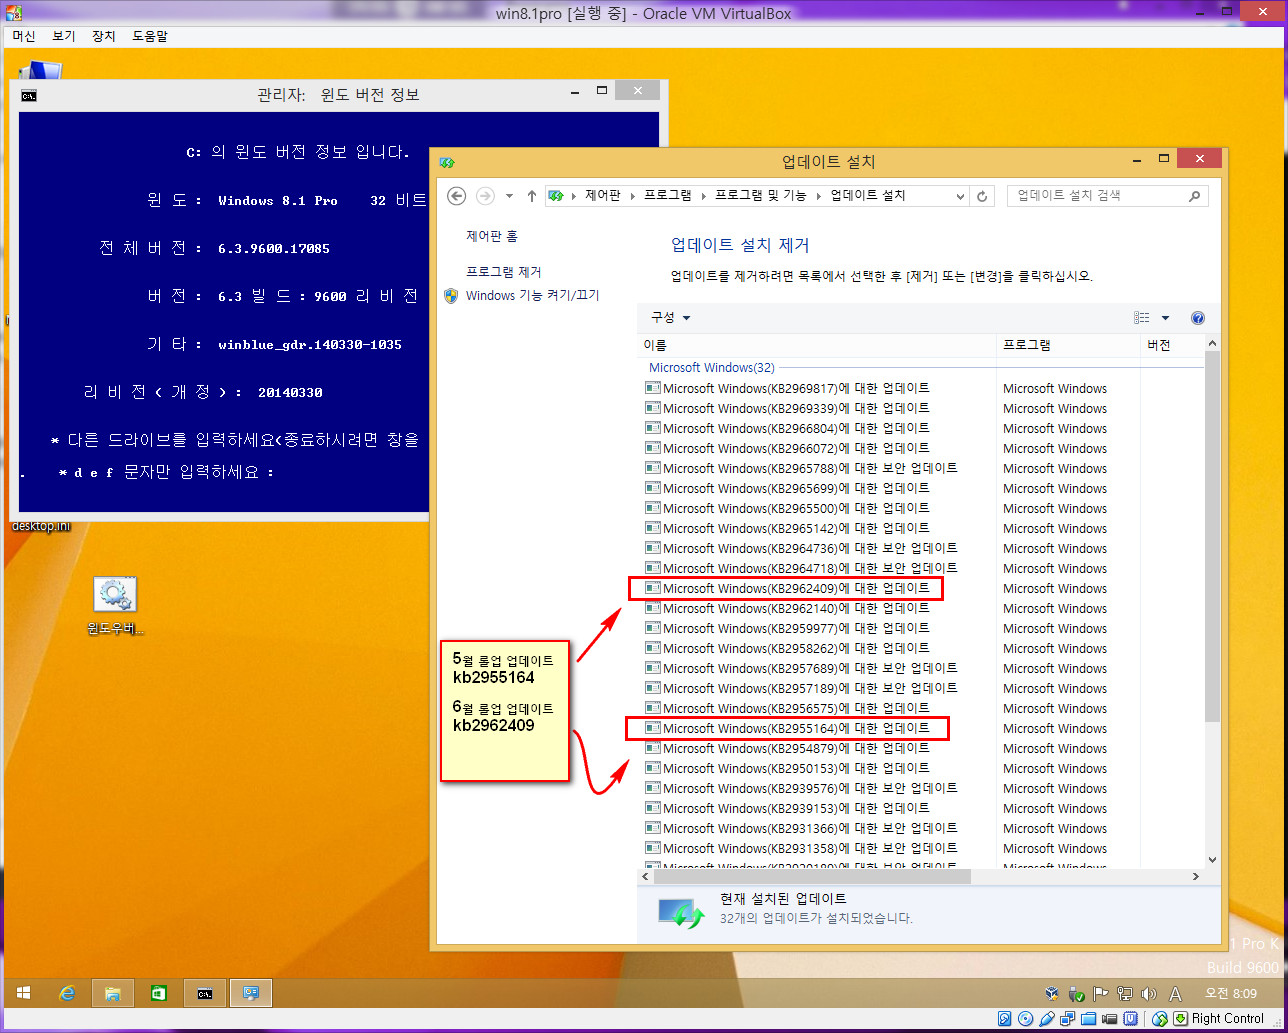Open the 제어판 홈 link
The image size is (1288, 1033).
[492, 236]
